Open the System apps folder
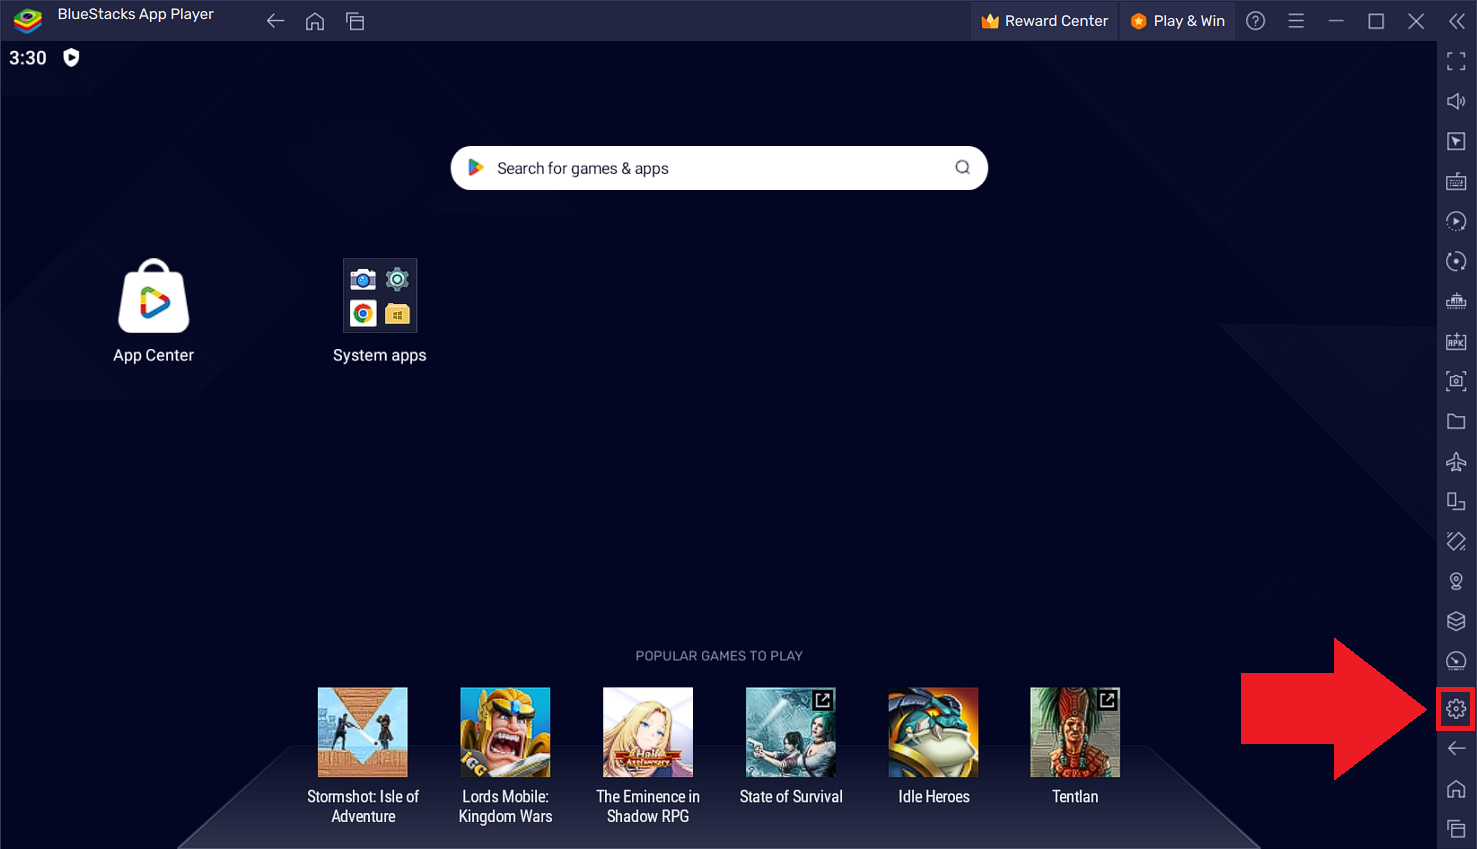Viewport: 1477px width, 849px height. point(380,312)
